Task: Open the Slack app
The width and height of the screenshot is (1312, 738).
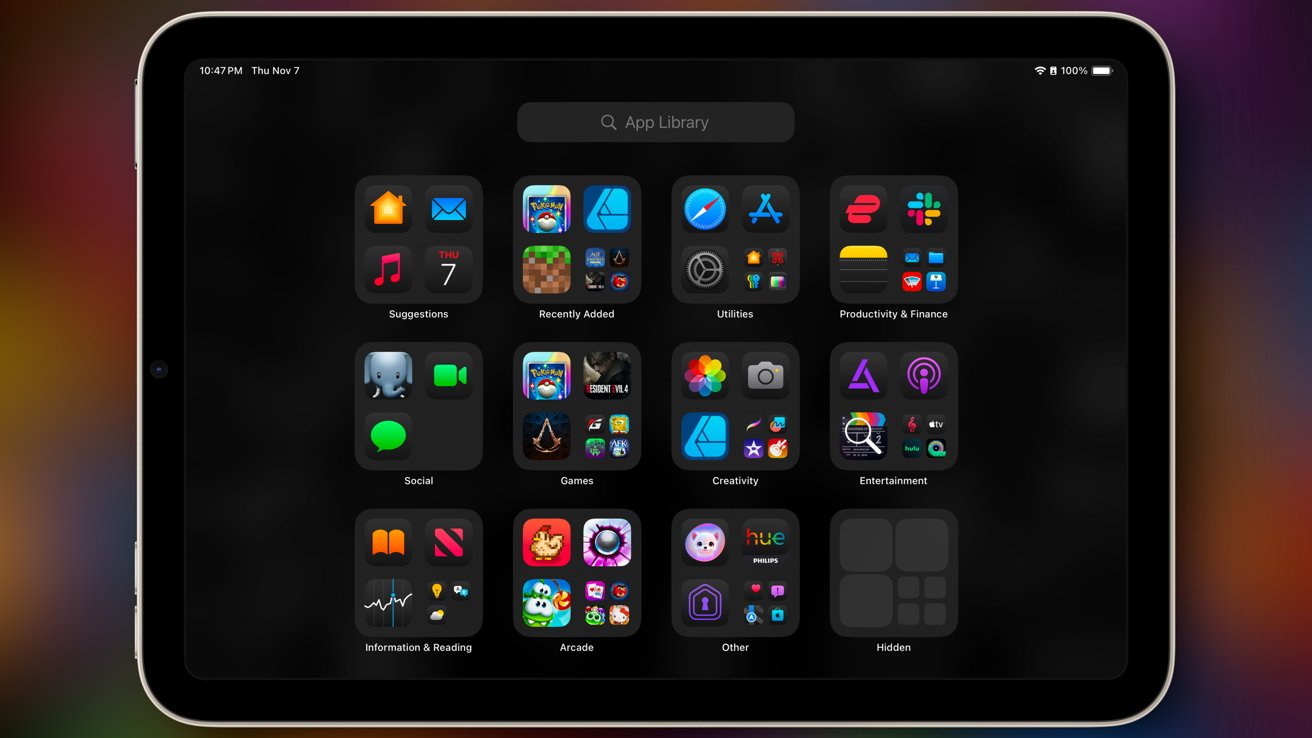Action: point(924,209)
